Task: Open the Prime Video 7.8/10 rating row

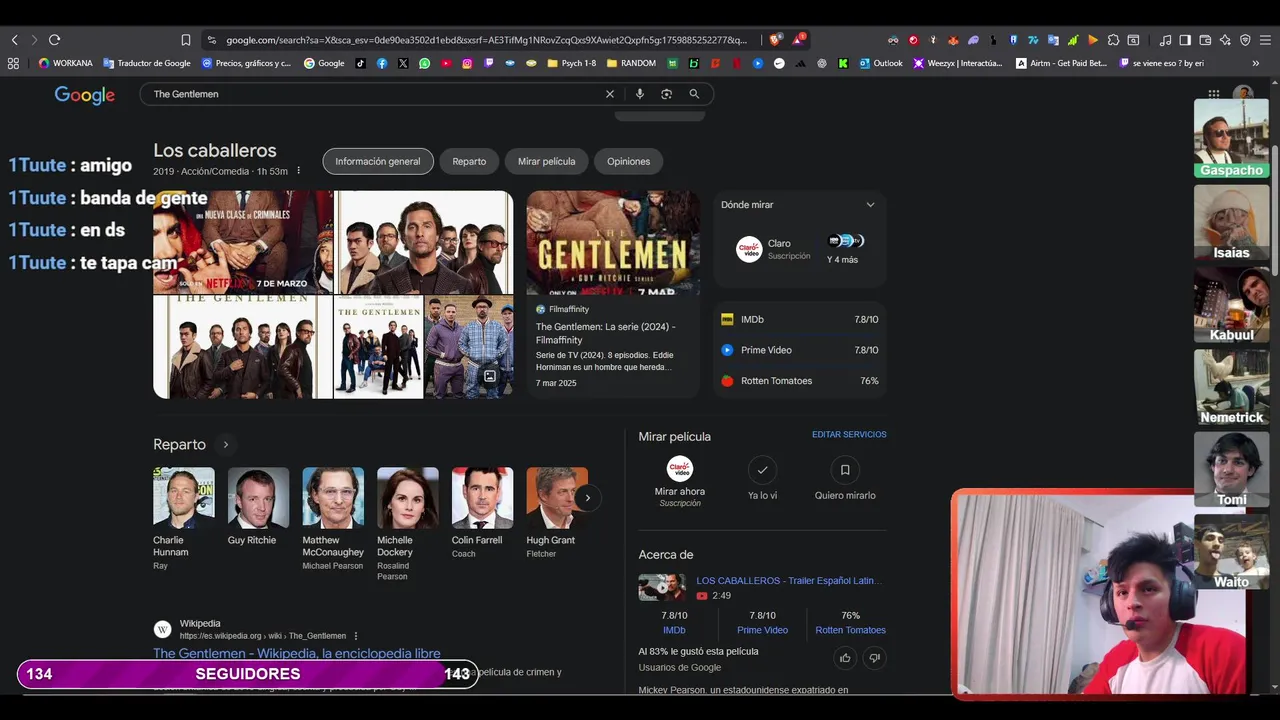Action: 799,350
